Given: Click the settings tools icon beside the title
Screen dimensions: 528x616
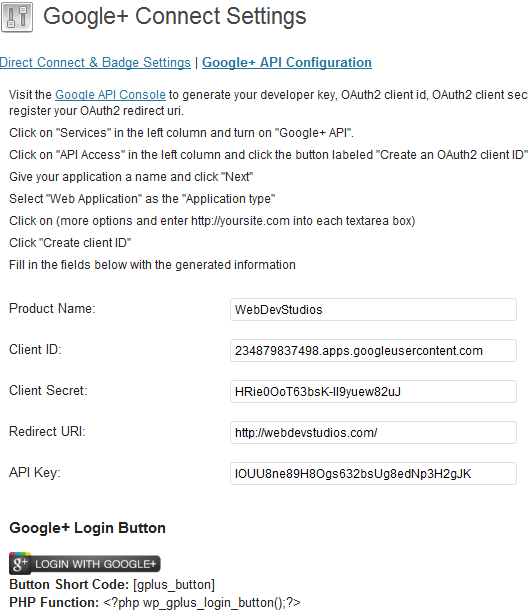Looking at the screenshot, I should [17, 17].
